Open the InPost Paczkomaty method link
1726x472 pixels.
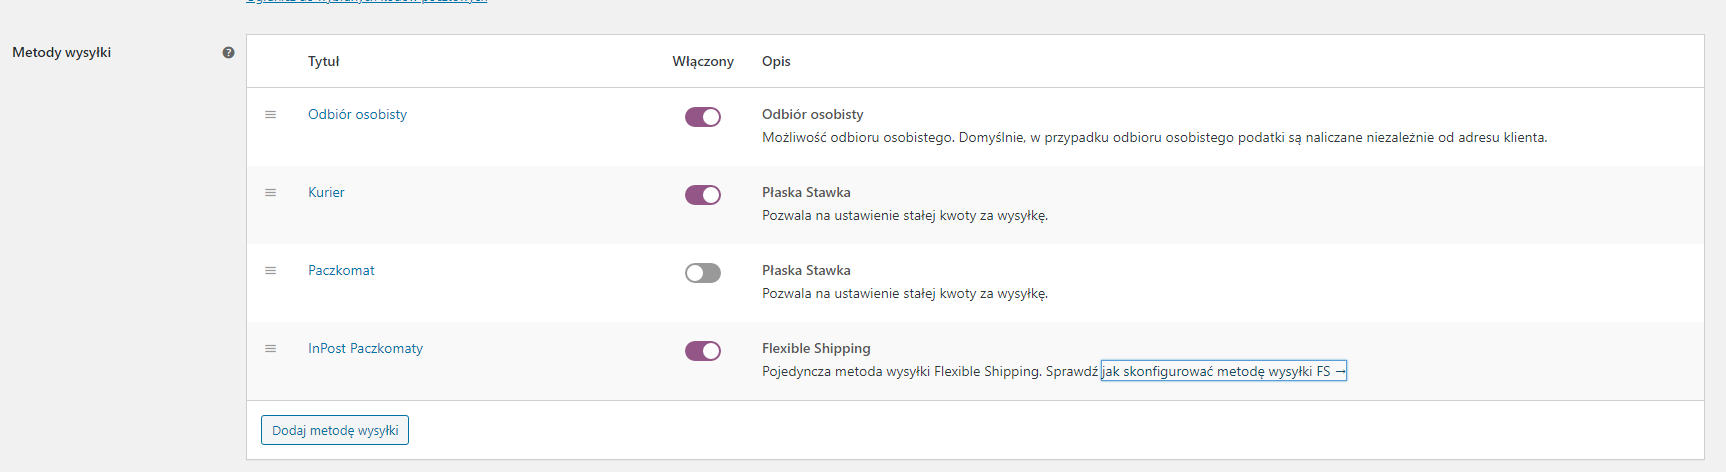coord(365,348)
